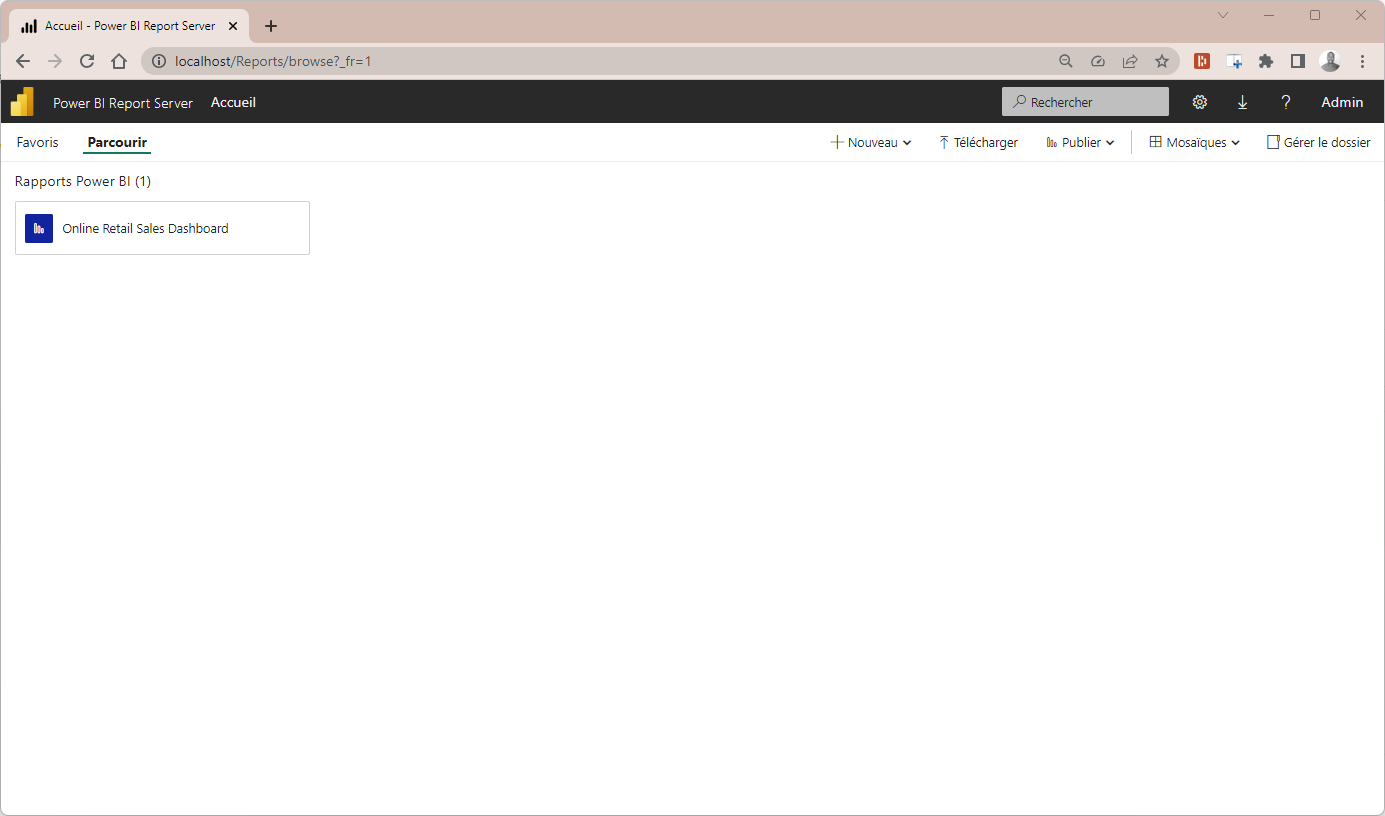Image resolution: width=1385 pixels, height=816 pixels.
Task: Click the Rapports Power BI (1) heading
Action: 83,181
